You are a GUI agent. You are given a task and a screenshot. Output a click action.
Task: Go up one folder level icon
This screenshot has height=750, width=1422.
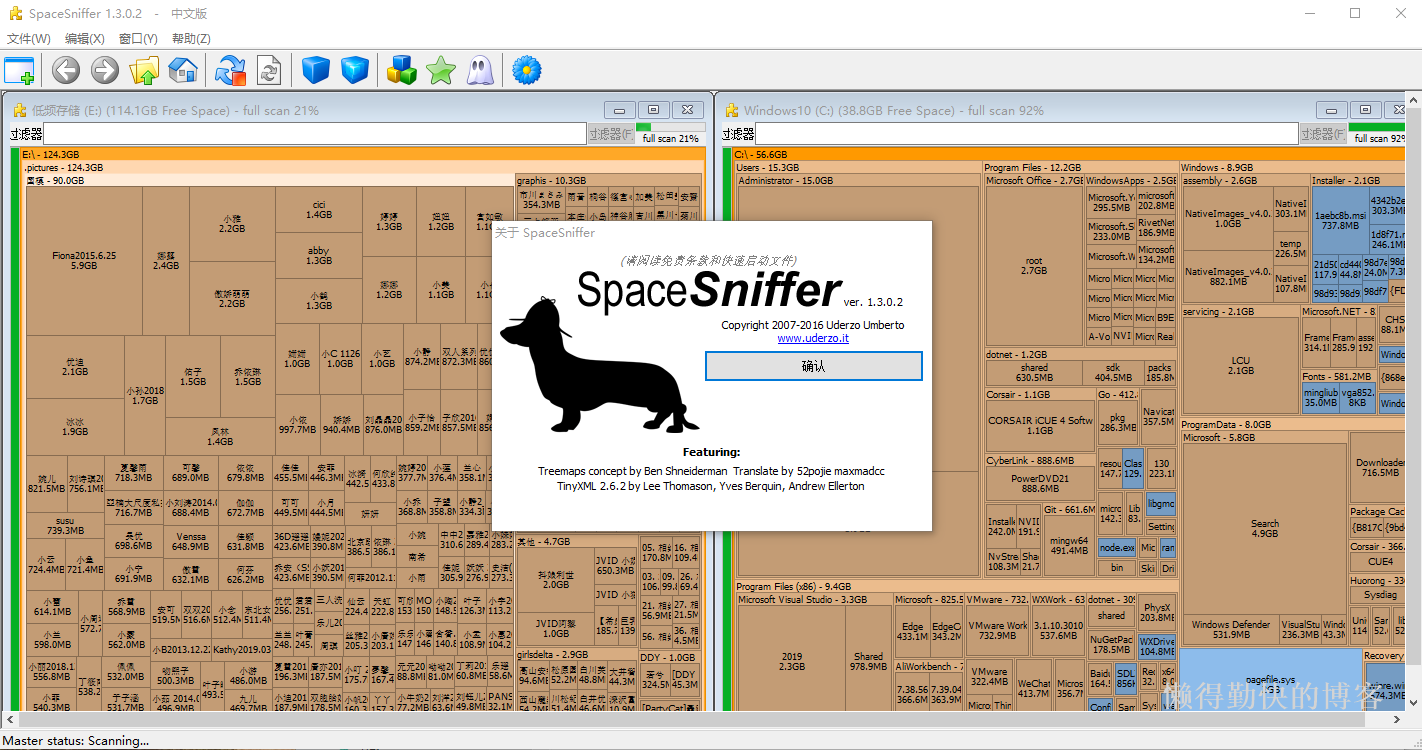[x=144, y=70]
